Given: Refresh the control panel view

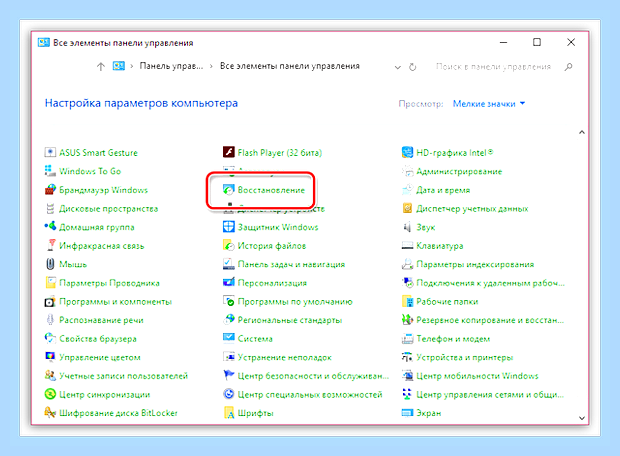Looking at the screenshot, I should coord(413,67).
